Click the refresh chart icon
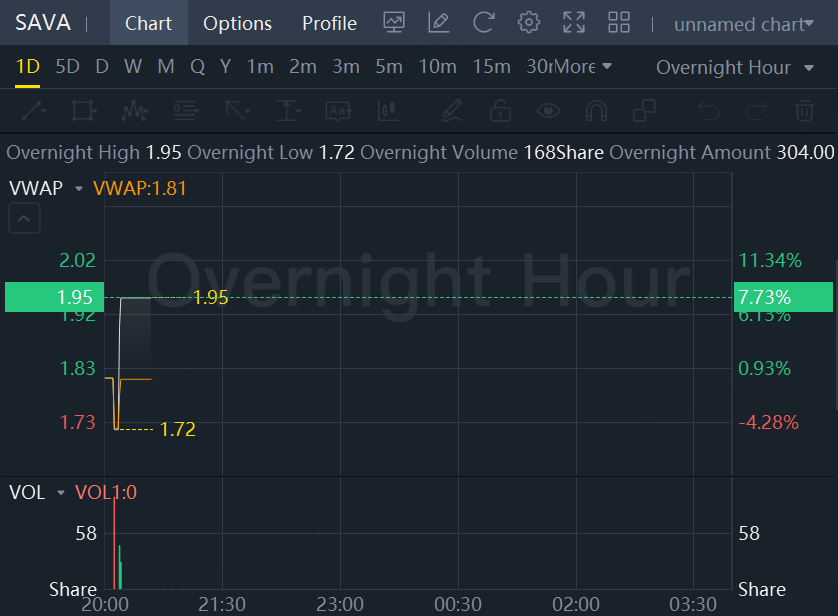This screenshot has height=616, width=838. click(484, 23)
